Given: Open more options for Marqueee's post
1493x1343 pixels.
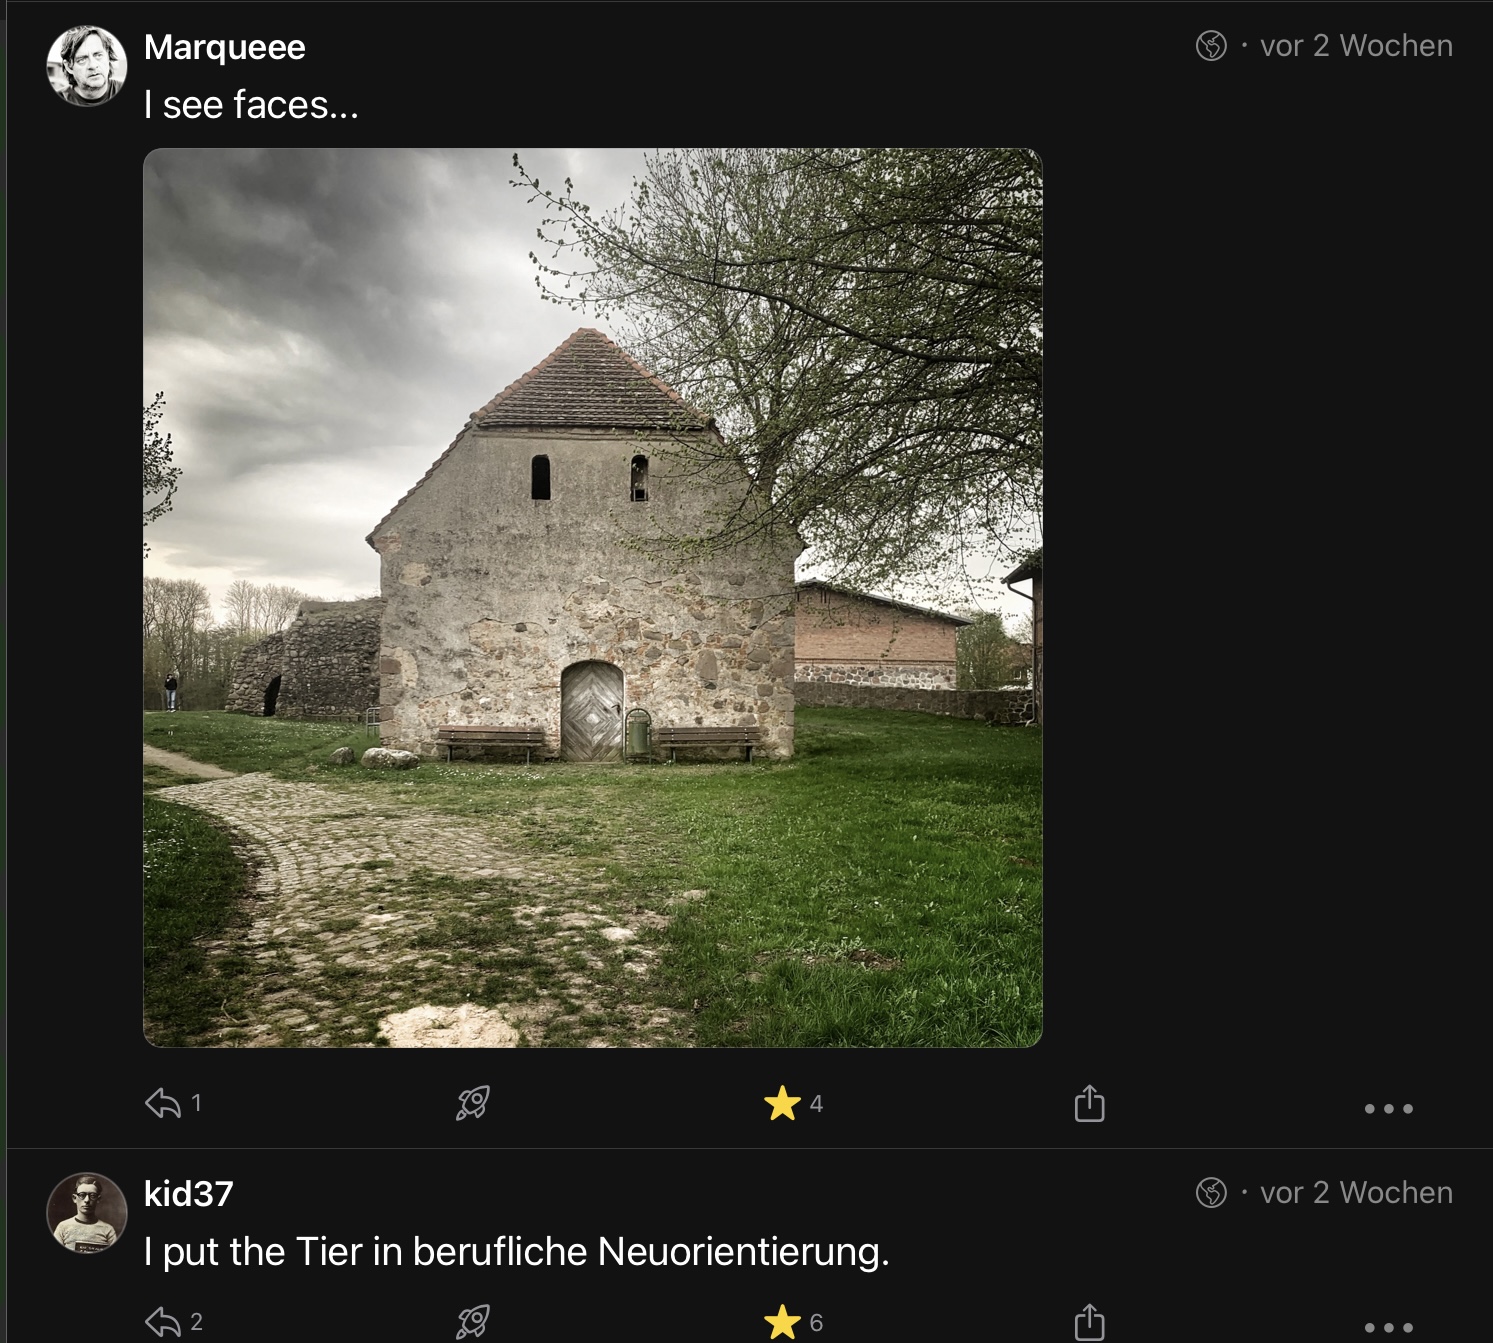Looking at the screenshot, I should click(1388, 1108).
